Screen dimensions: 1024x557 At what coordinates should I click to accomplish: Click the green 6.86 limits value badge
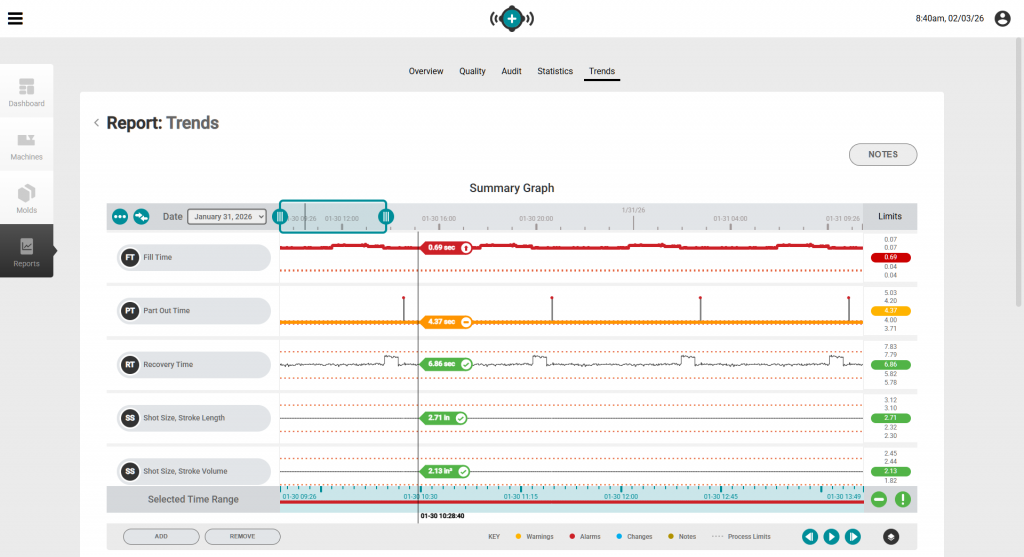(891, 364)
